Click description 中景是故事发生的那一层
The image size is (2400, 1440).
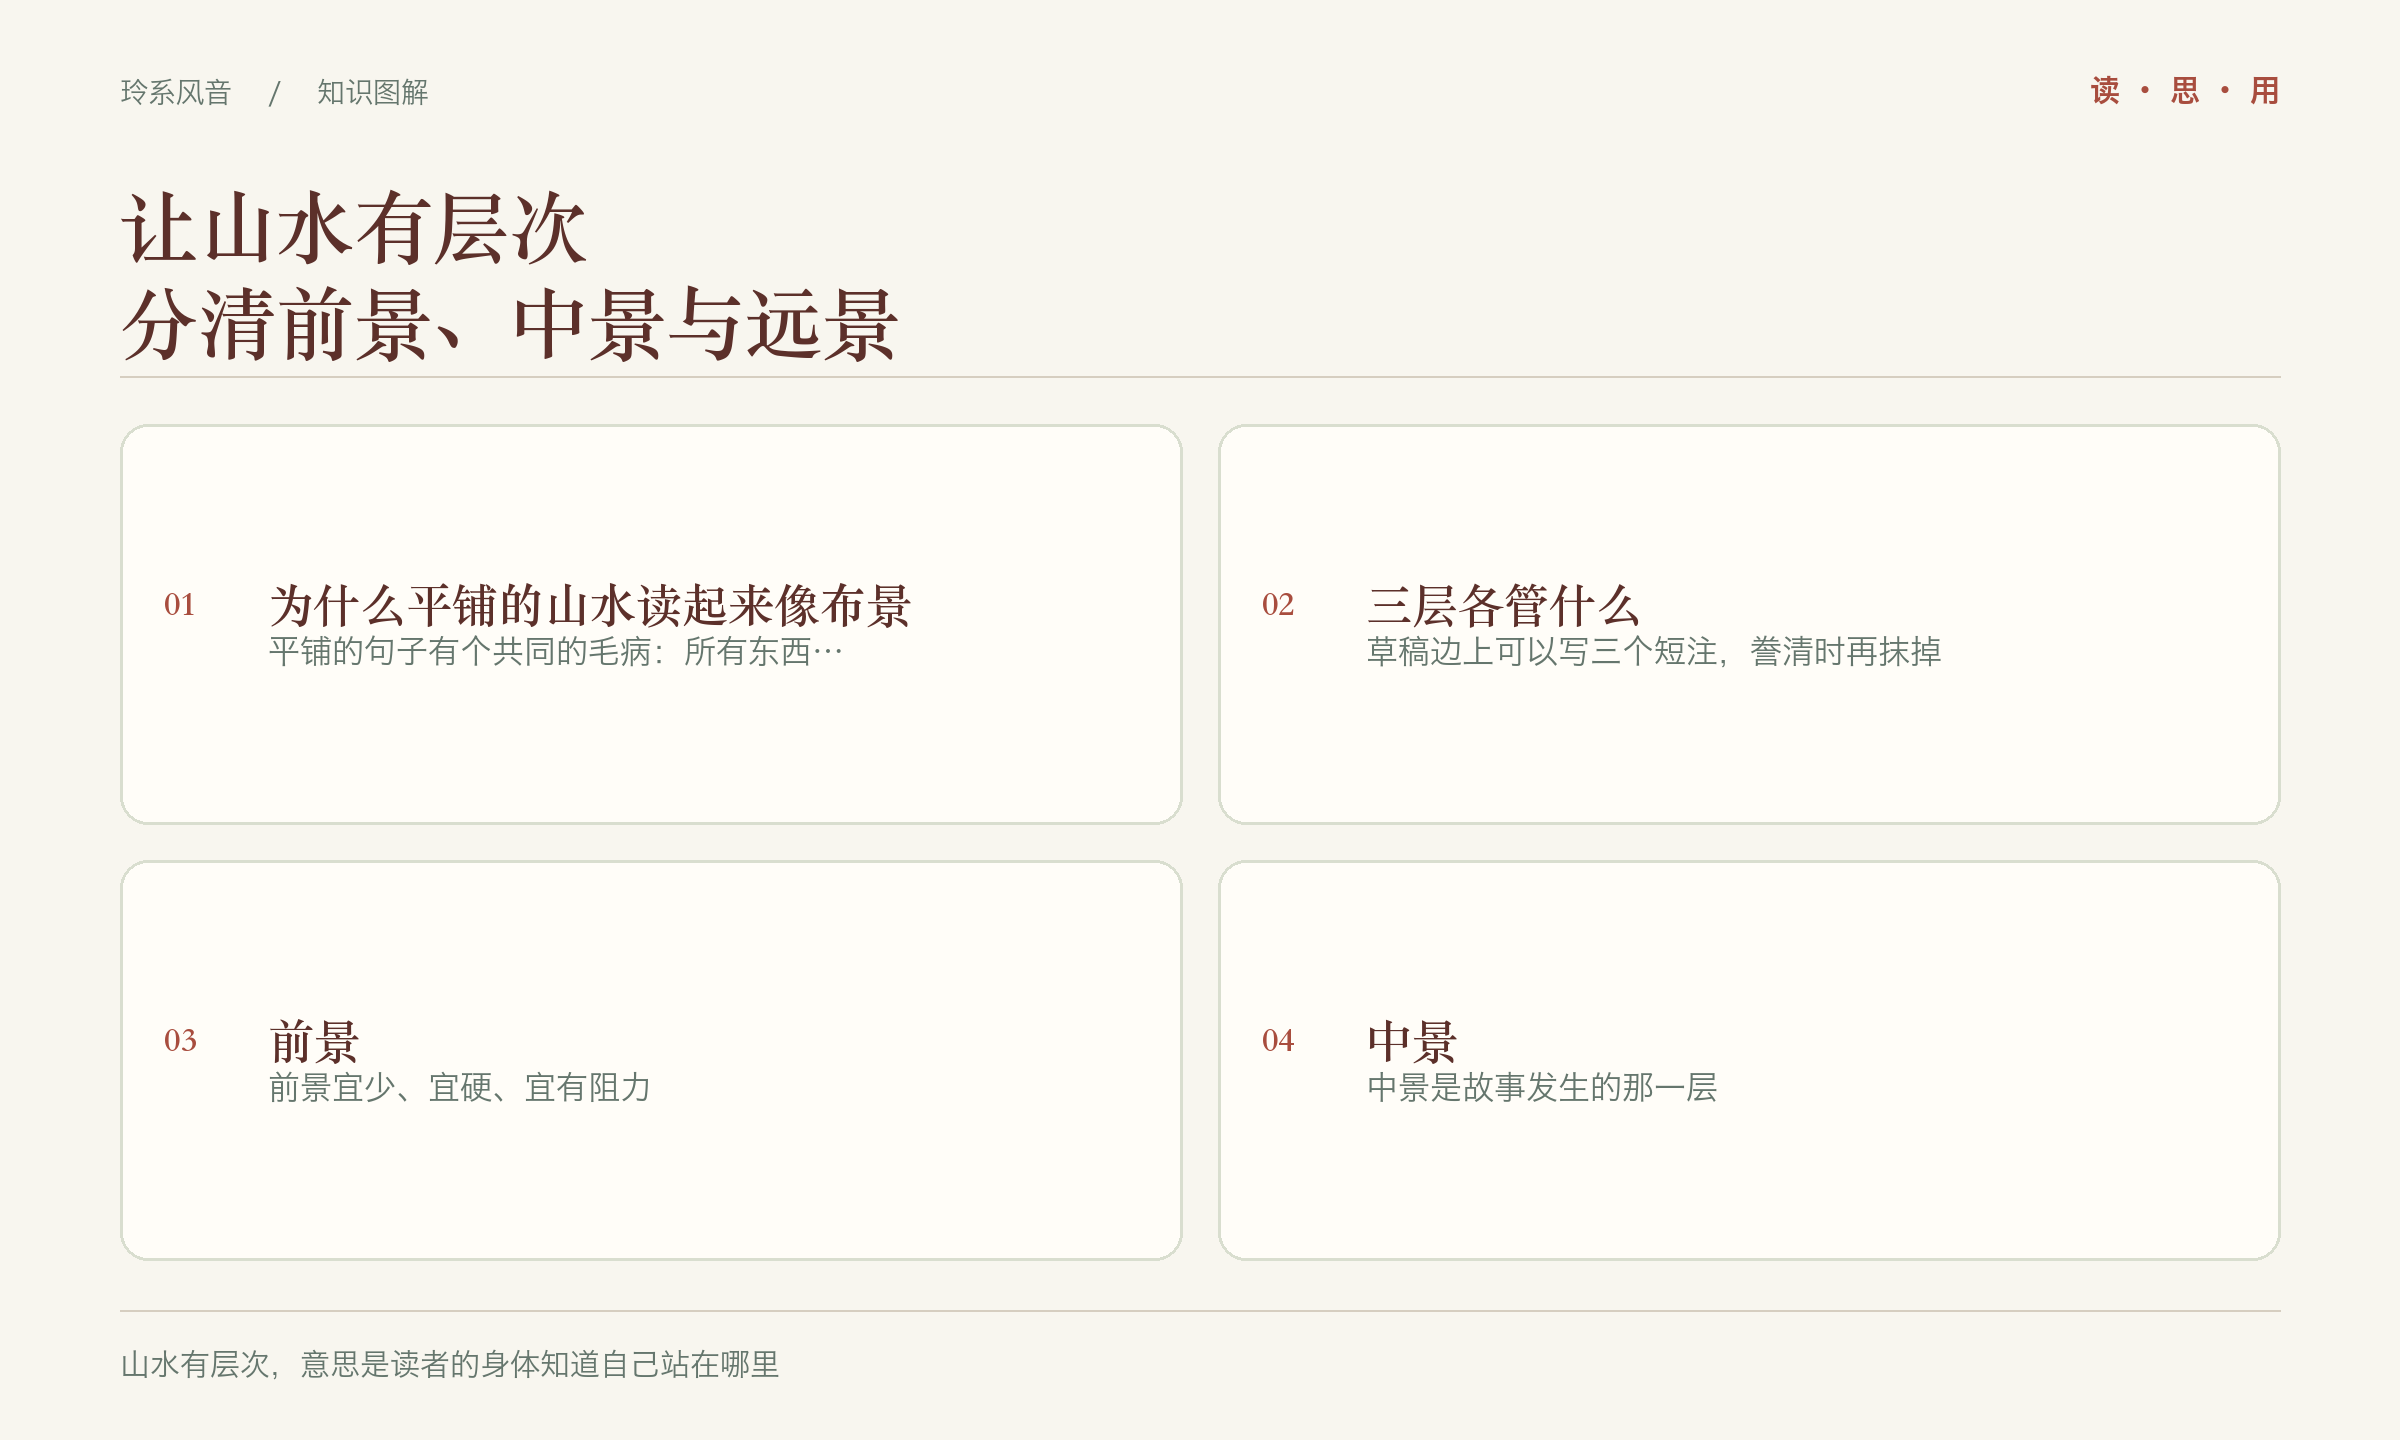[1542, 1088]
